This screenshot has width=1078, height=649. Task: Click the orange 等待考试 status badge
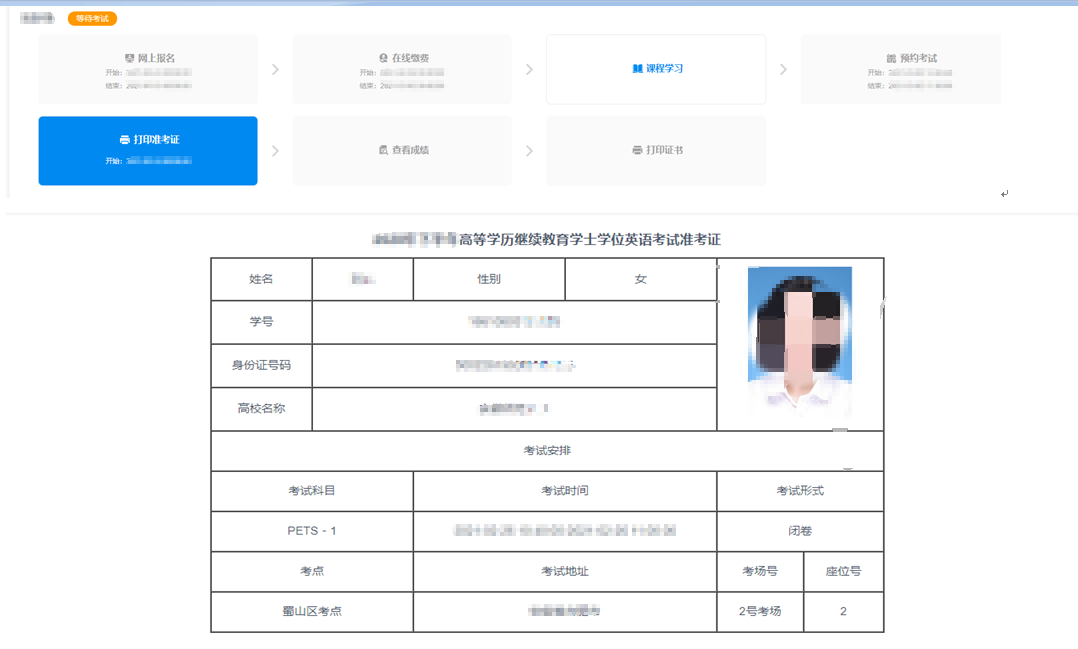point(92,18)
